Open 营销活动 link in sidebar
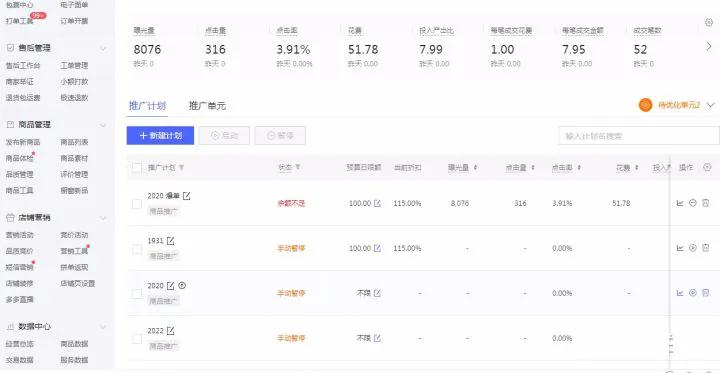 click(19, 235)
